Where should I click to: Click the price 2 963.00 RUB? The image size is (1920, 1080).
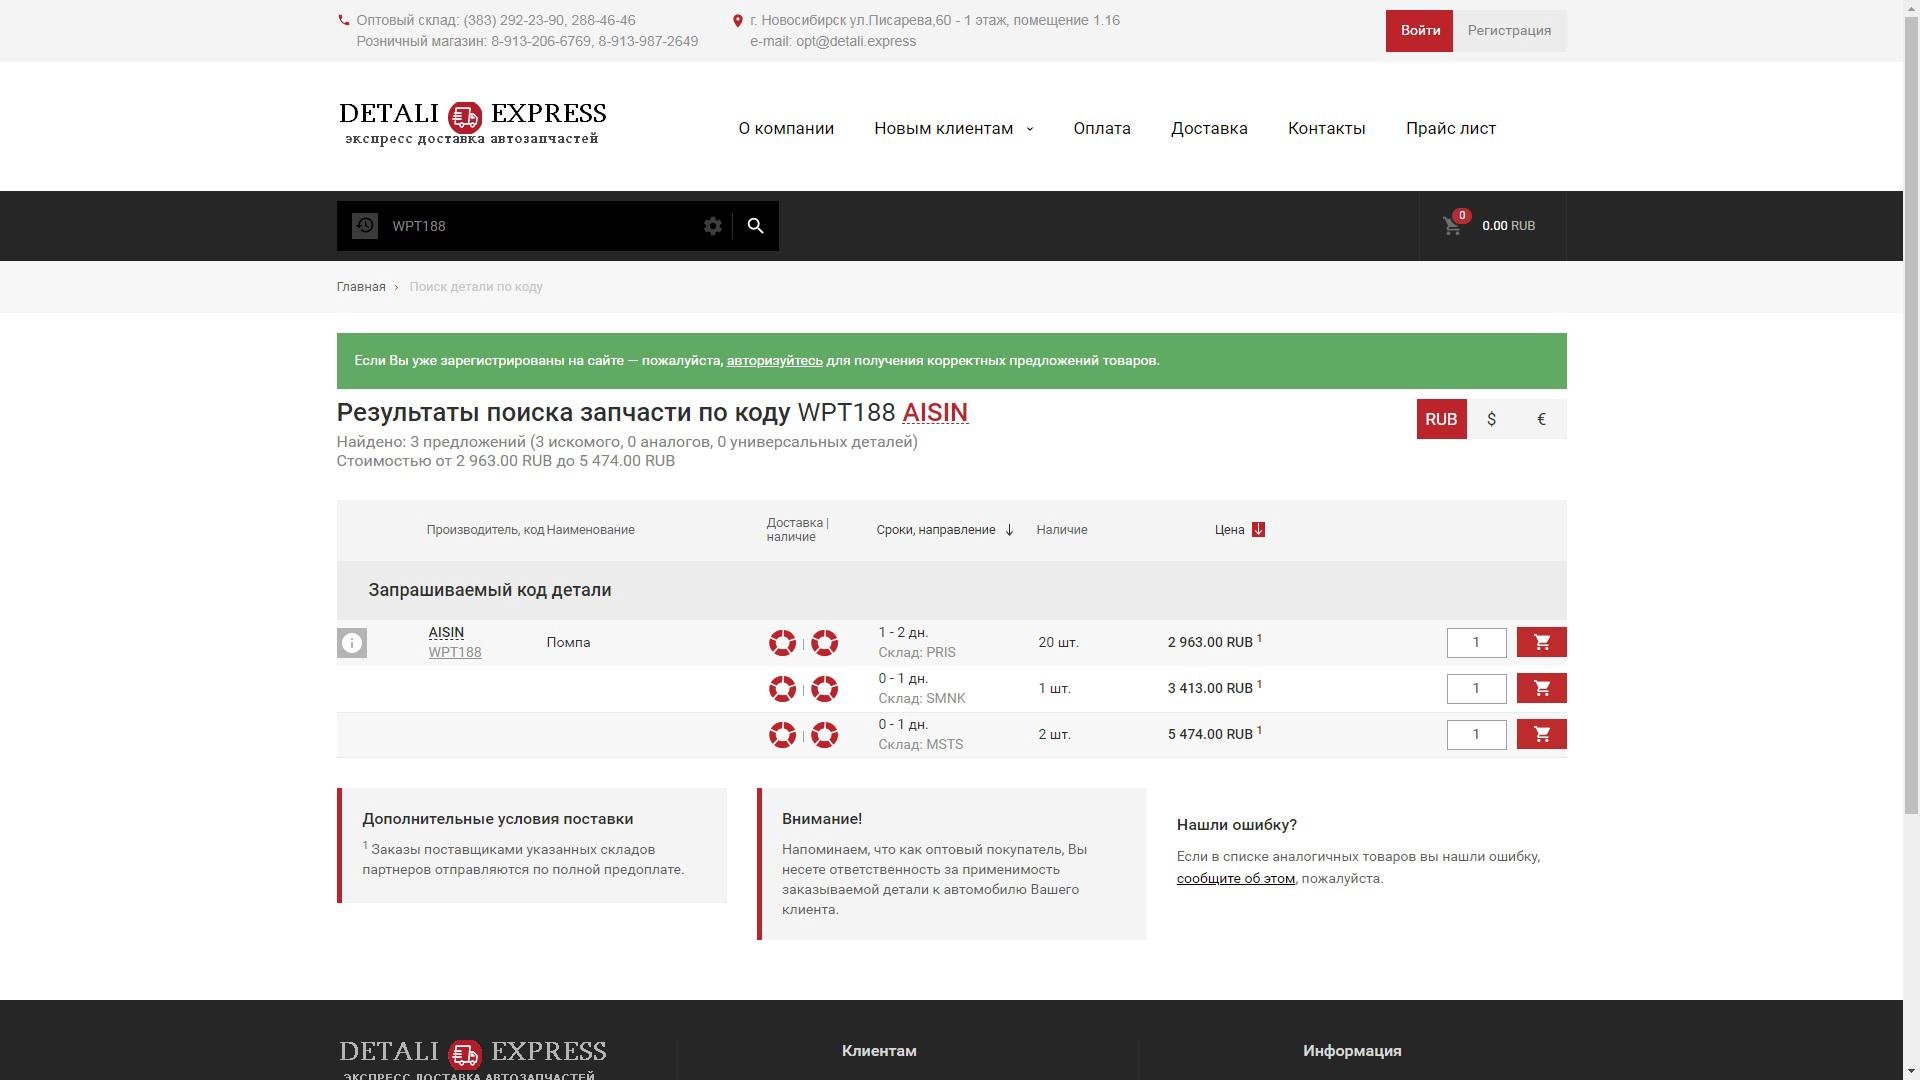tap(1210, 642)
